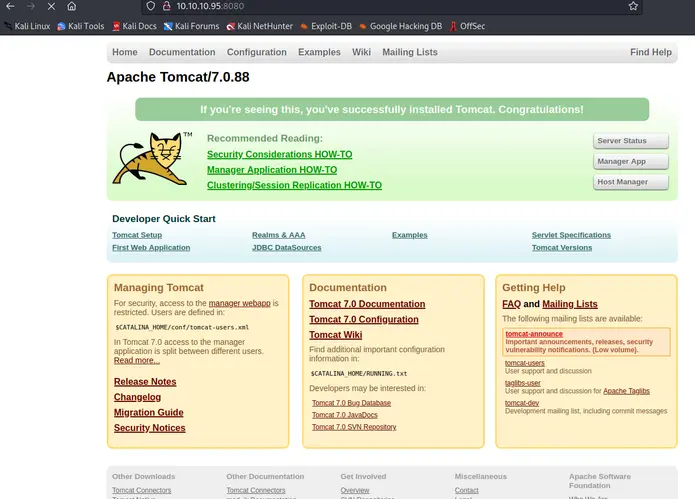Open the Examples link under Developer Quick Start
The width and height of the screenshot is (695, 499).
pos(410,235)
